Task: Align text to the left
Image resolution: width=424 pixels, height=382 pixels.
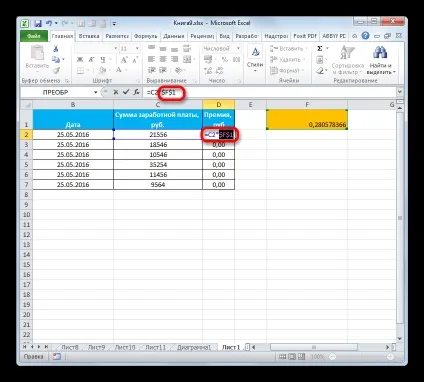Action: (151, 59)
